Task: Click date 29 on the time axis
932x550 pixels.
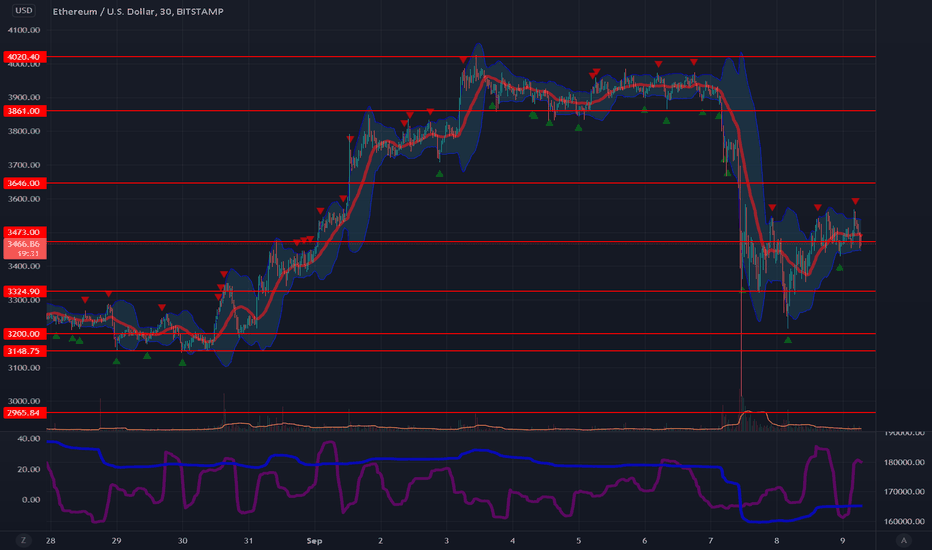Action: pos(116,540)
